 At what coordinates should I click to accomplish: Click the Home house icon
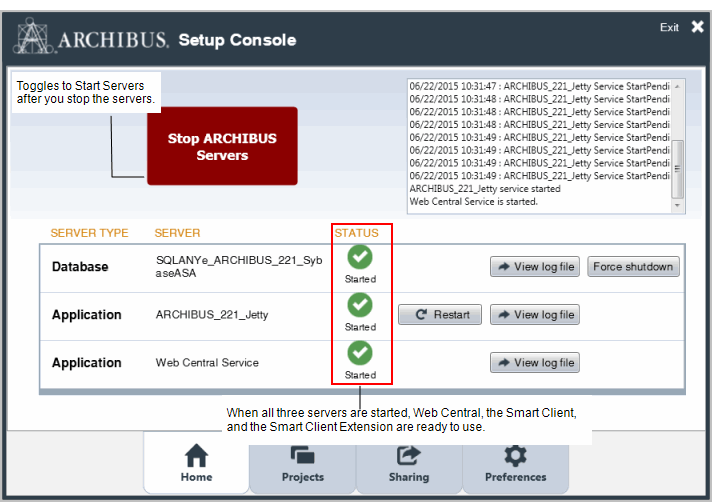click(196, 455)
